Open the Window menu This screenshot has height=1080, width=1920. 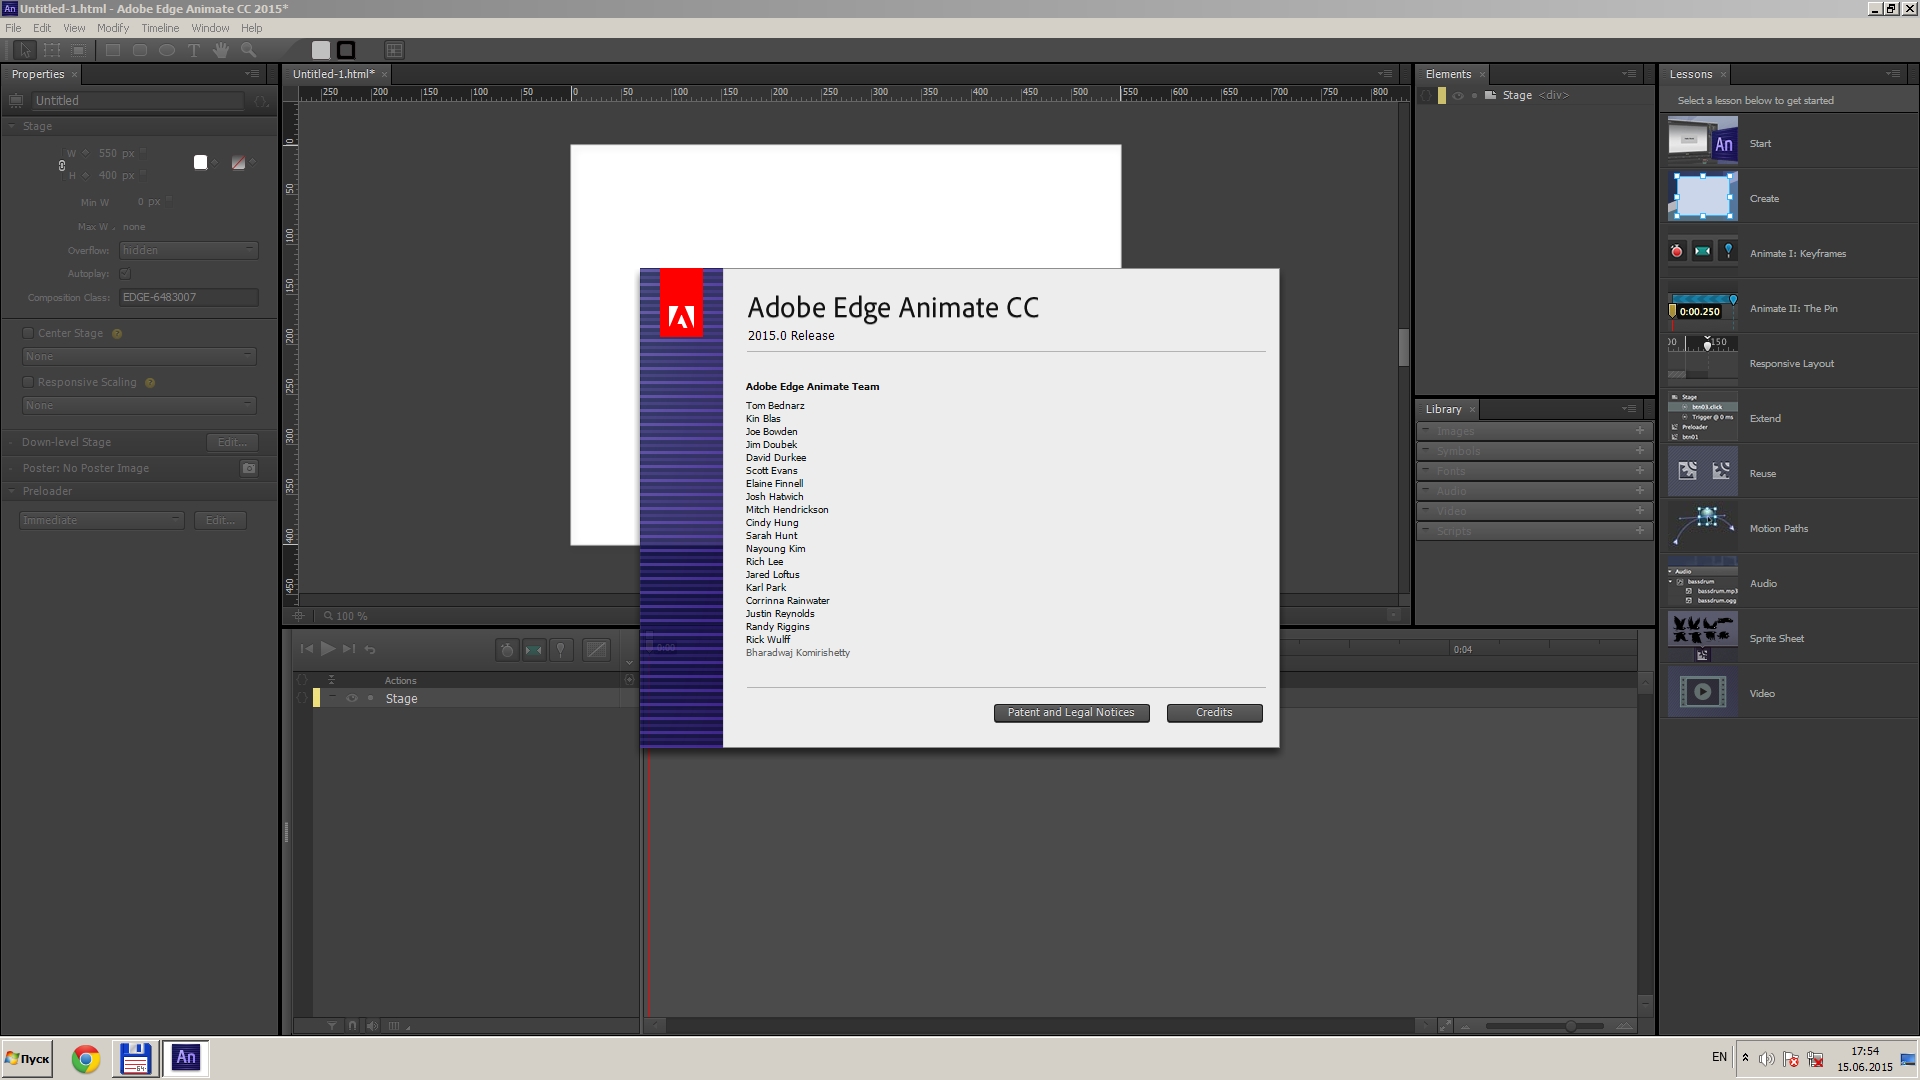point(210,28)
